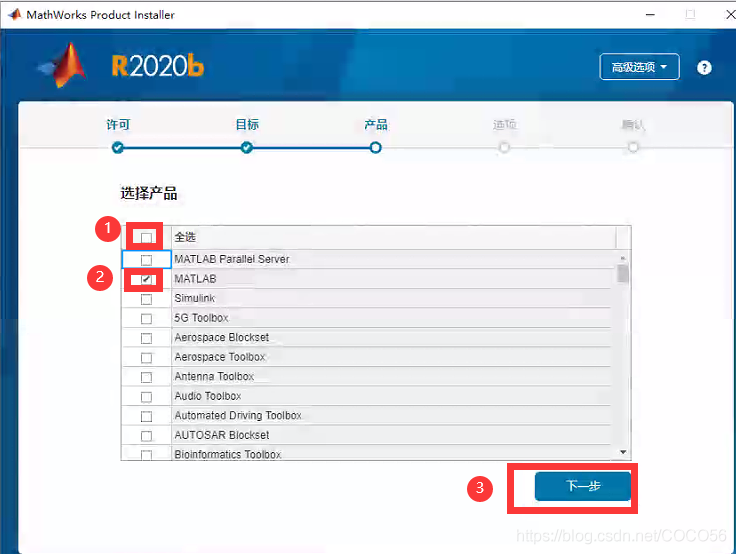Select the MATLAB Parallel Server row text
Viewport: 736px width, 554px height.
[x=232, y=259]
